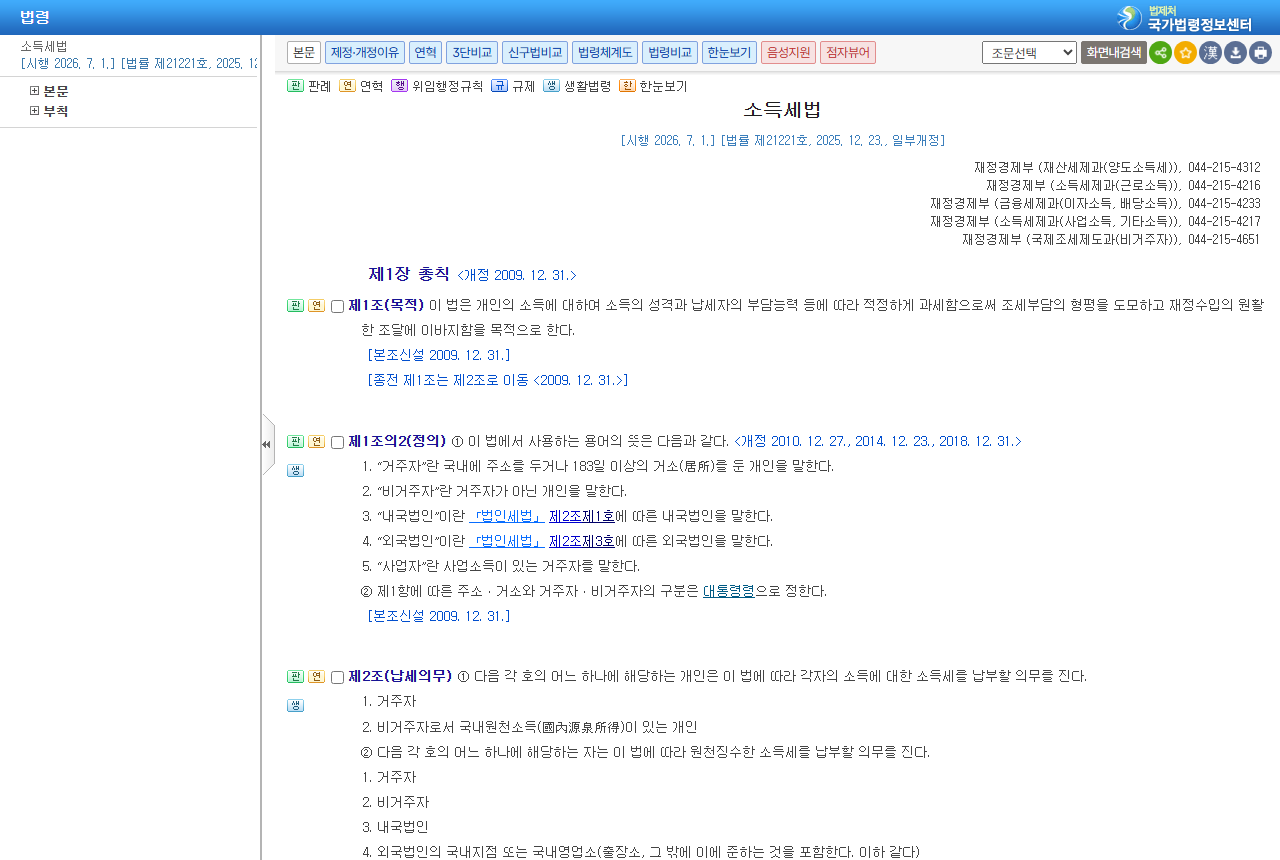
Task: Click 한눈보기 legend icon
Action: coord(627,86)
